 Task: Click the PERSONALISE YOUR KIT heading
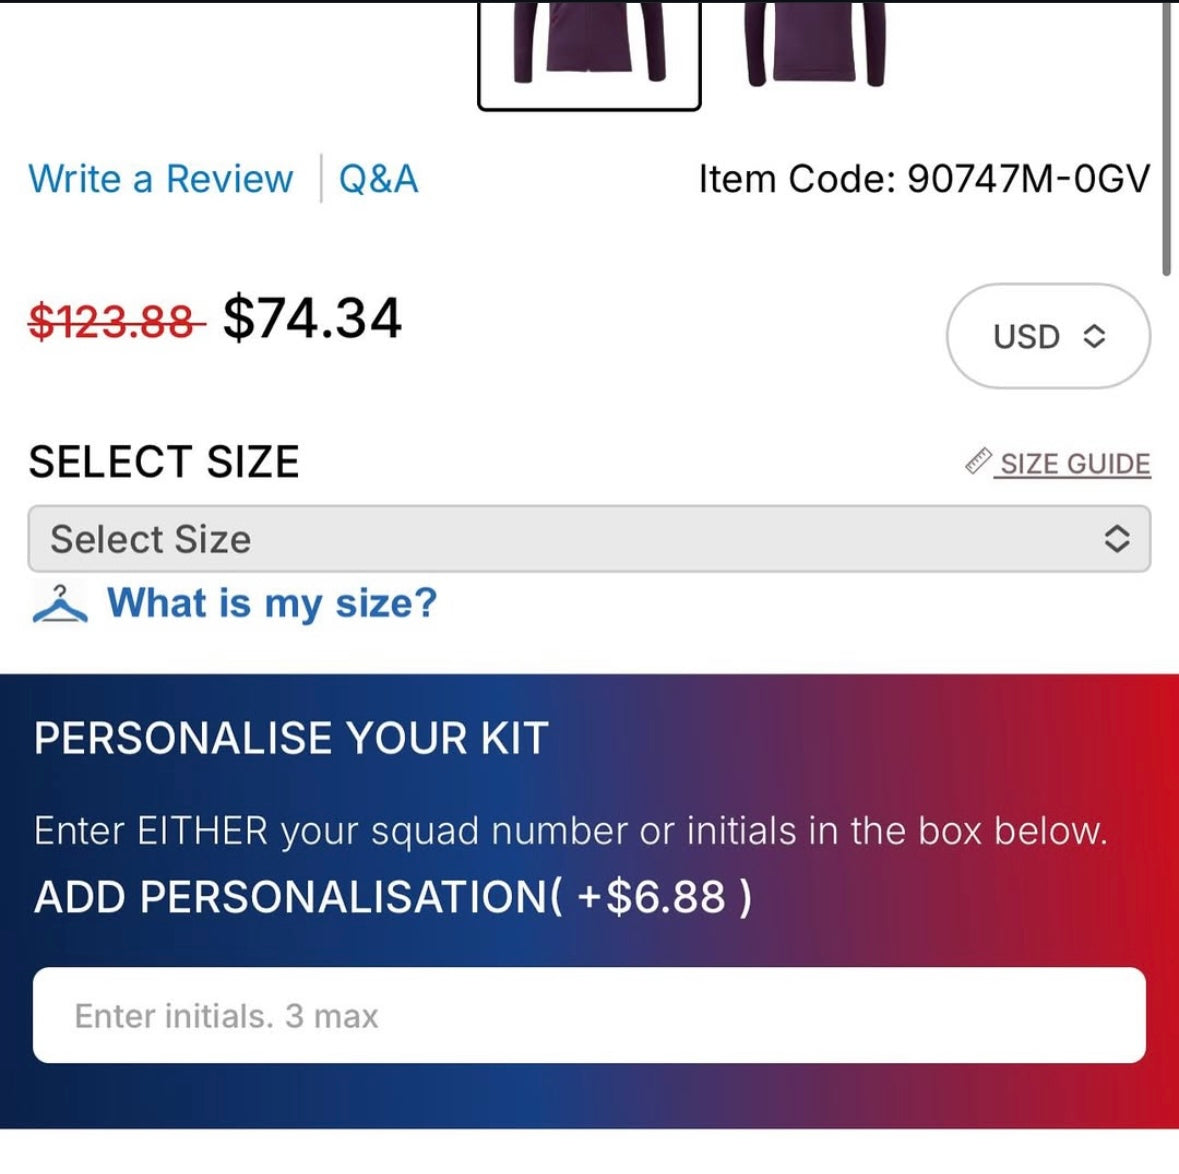291,739
